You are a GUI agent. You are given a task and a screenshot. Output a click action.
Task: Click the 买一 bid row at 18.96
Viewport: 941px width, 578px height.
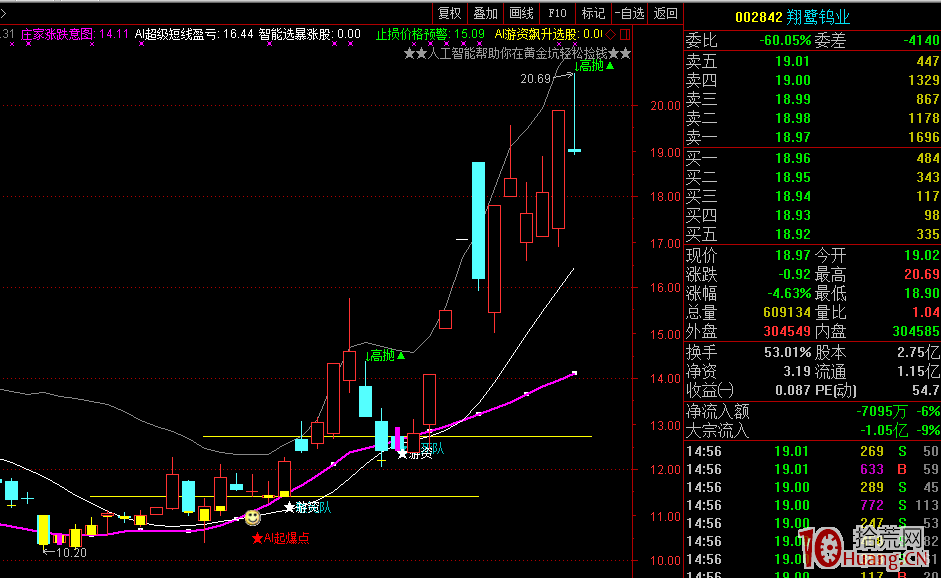pyautogui.click(x=813, y=158)
